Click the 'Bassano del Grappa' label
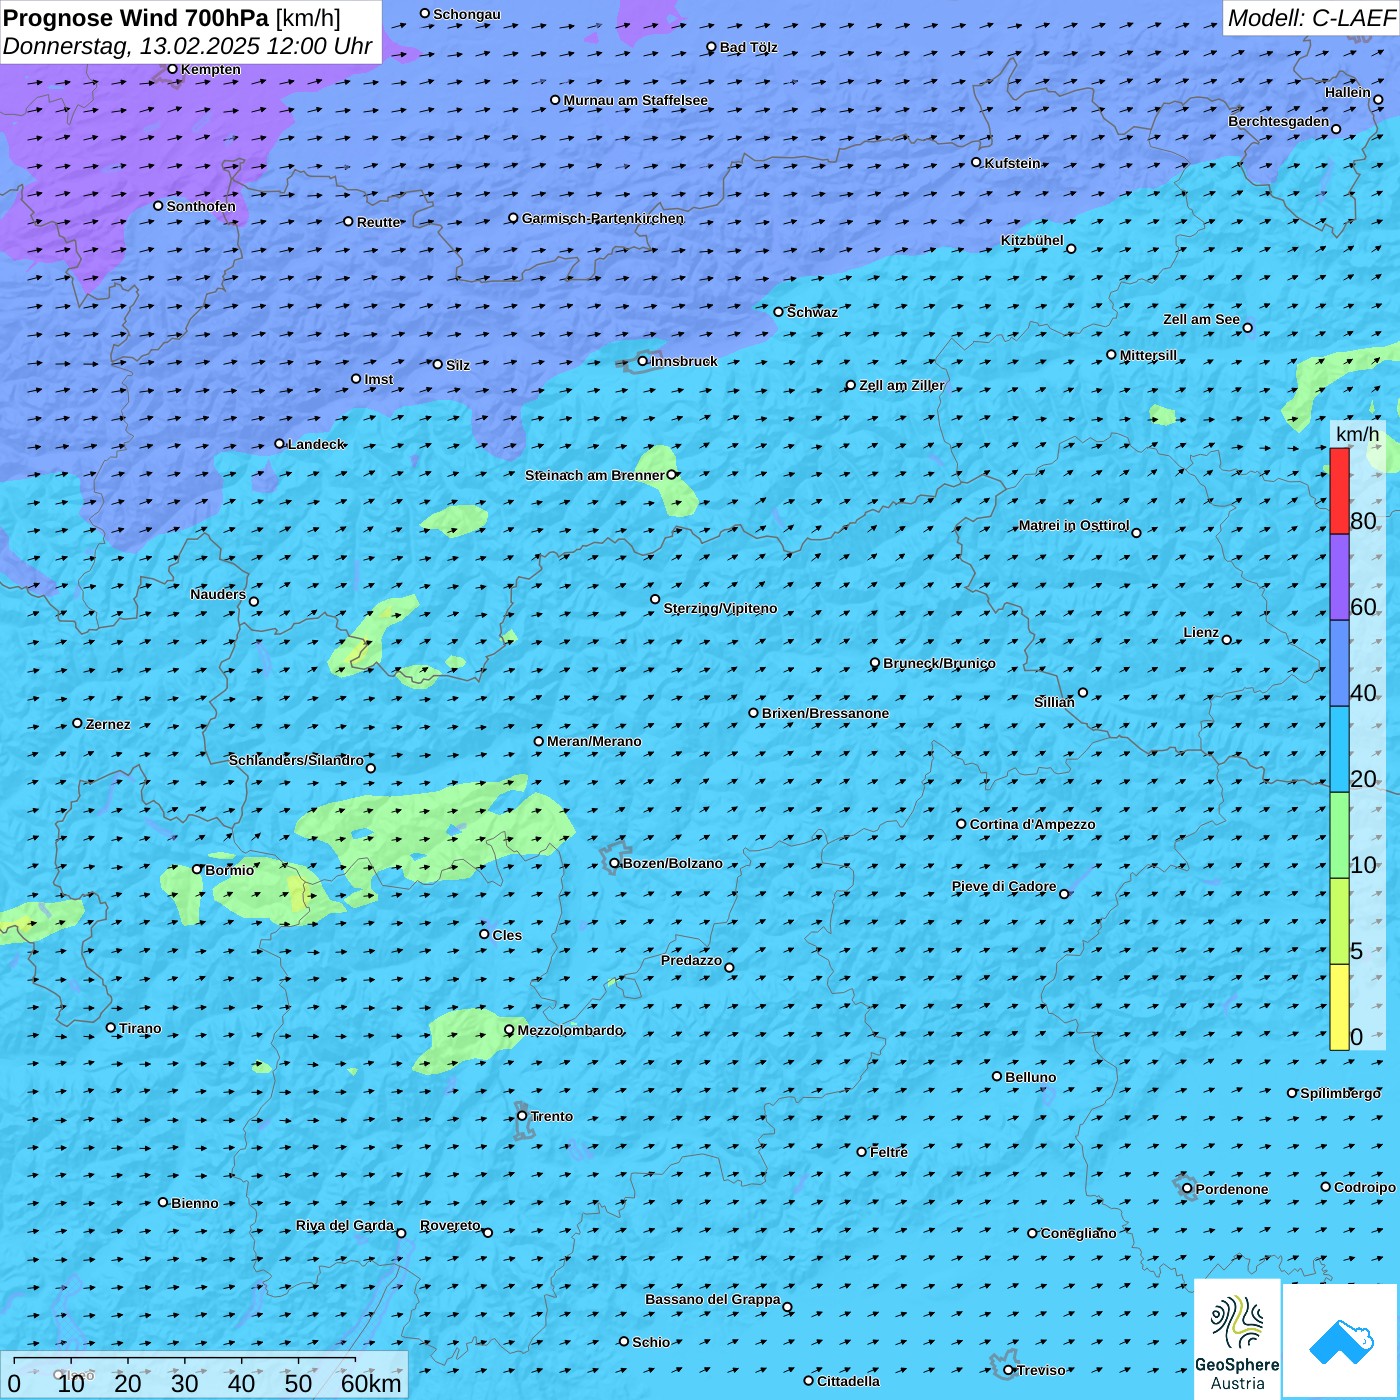Image resolution: width=1400 pixels, height=1400 pixels. (x=712, y=1299)
